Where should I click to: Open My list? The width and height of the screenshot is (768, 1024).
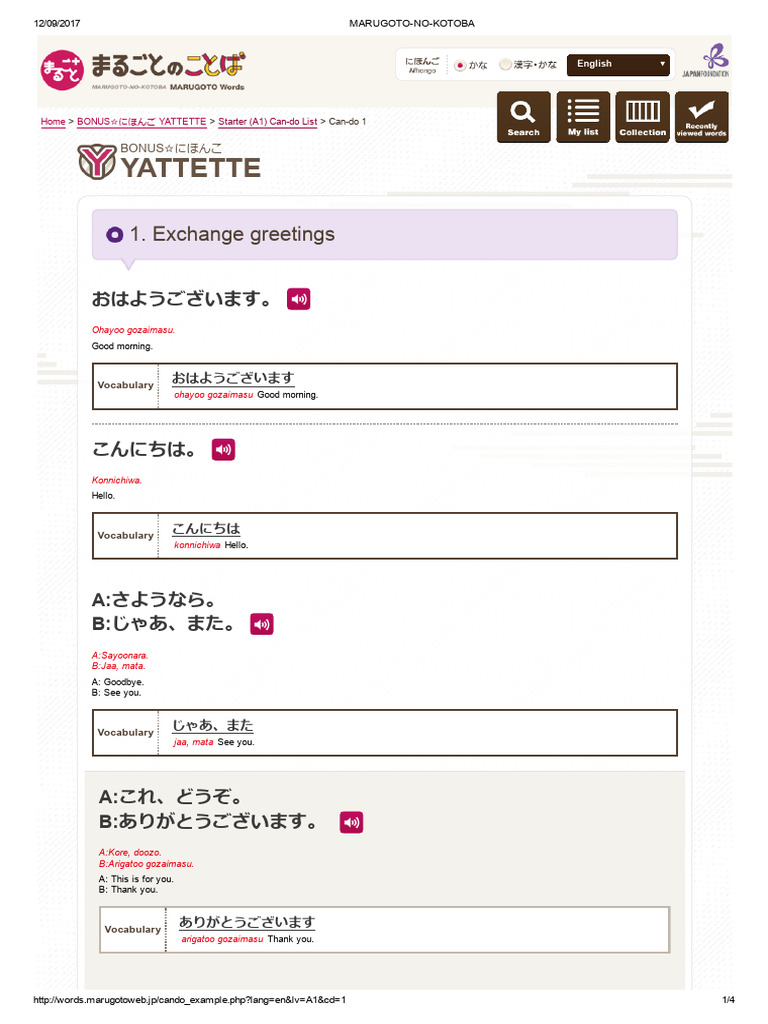tap(583, 117)
